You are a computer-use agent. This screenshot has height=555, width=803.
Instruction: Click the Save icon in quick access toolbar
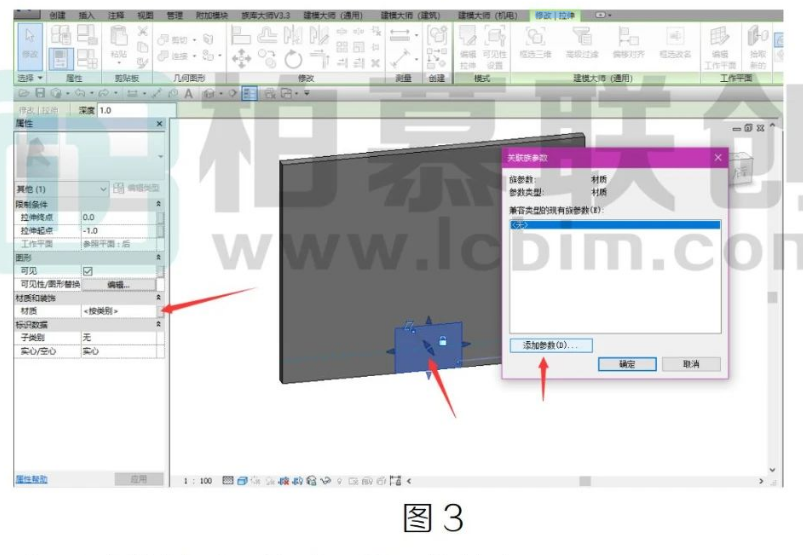click(40, 93)
